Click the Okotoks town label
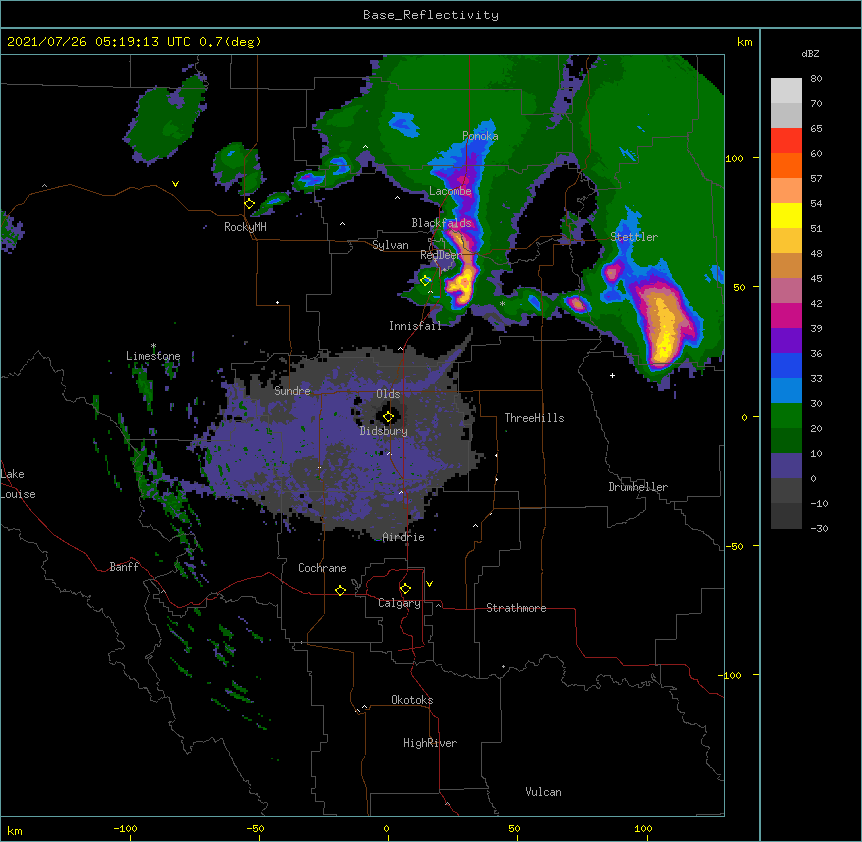Image resolution: width=862 pixels, height=842 pixels. point(412,700)
